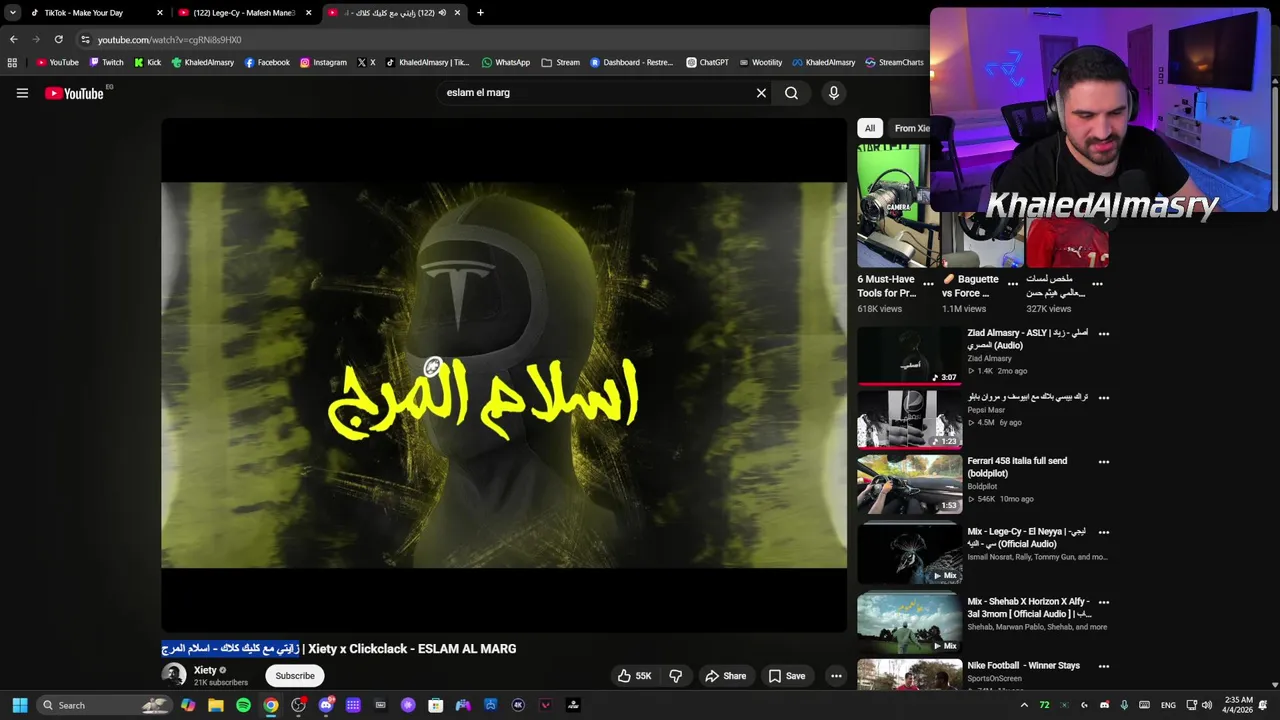Screen dimensions: 1280x720
Task: Dislike the video with the thumbs-down button
Action: click(675, 676)
